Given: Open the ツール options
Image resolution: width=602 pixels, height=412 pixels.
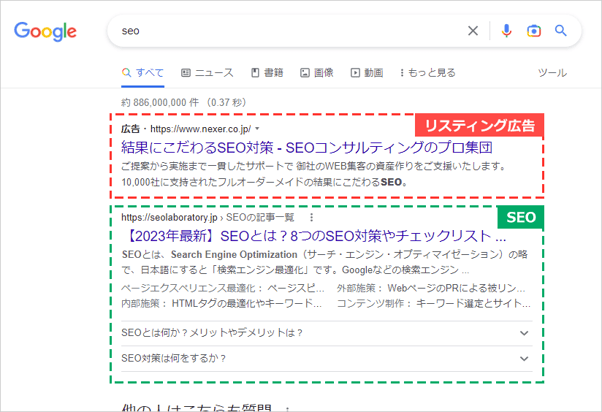Looking at the screenshot, I should click(x=552, y=73).
